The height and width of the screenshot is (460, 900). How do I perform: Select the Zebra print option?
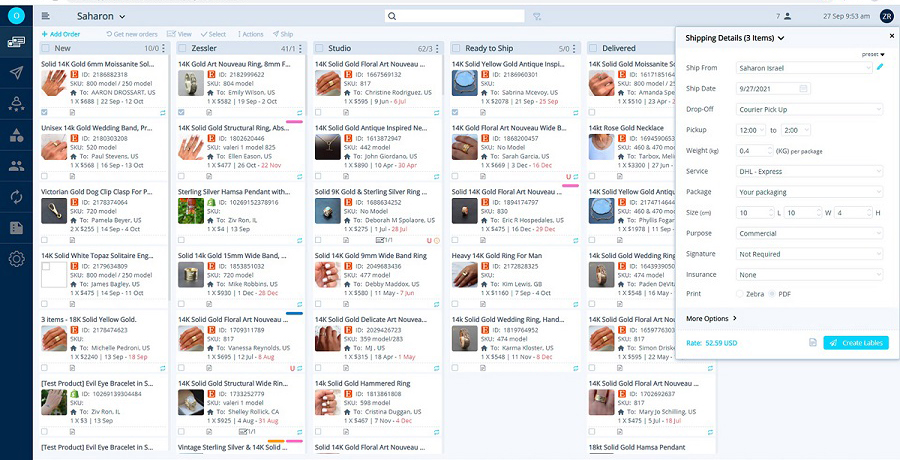click(741, 293)
